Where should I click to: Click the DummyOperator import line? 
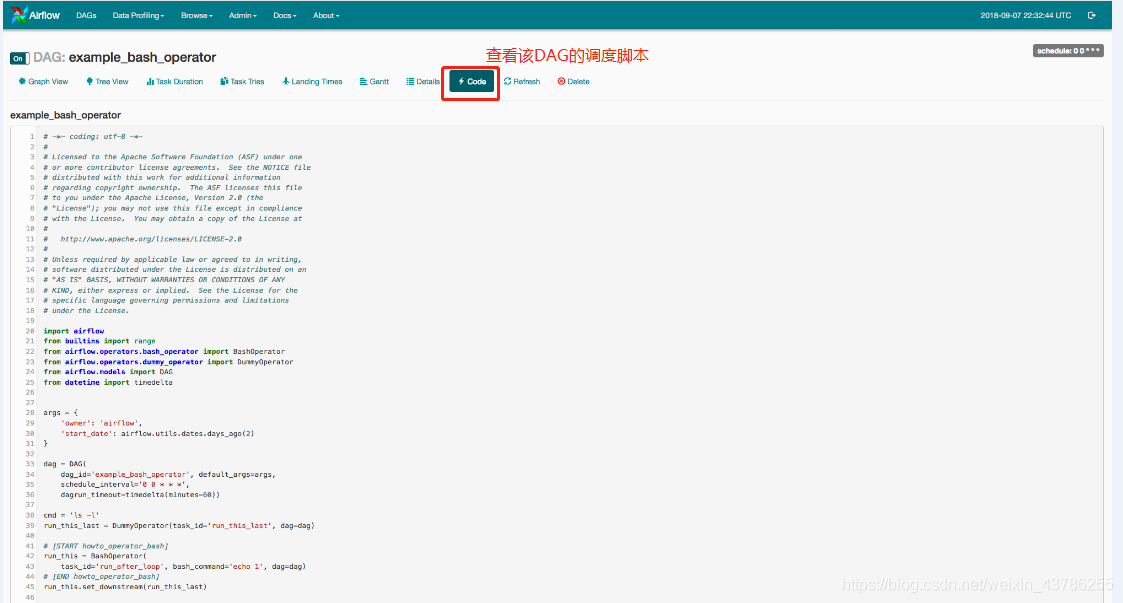click(x=168, y=362)
